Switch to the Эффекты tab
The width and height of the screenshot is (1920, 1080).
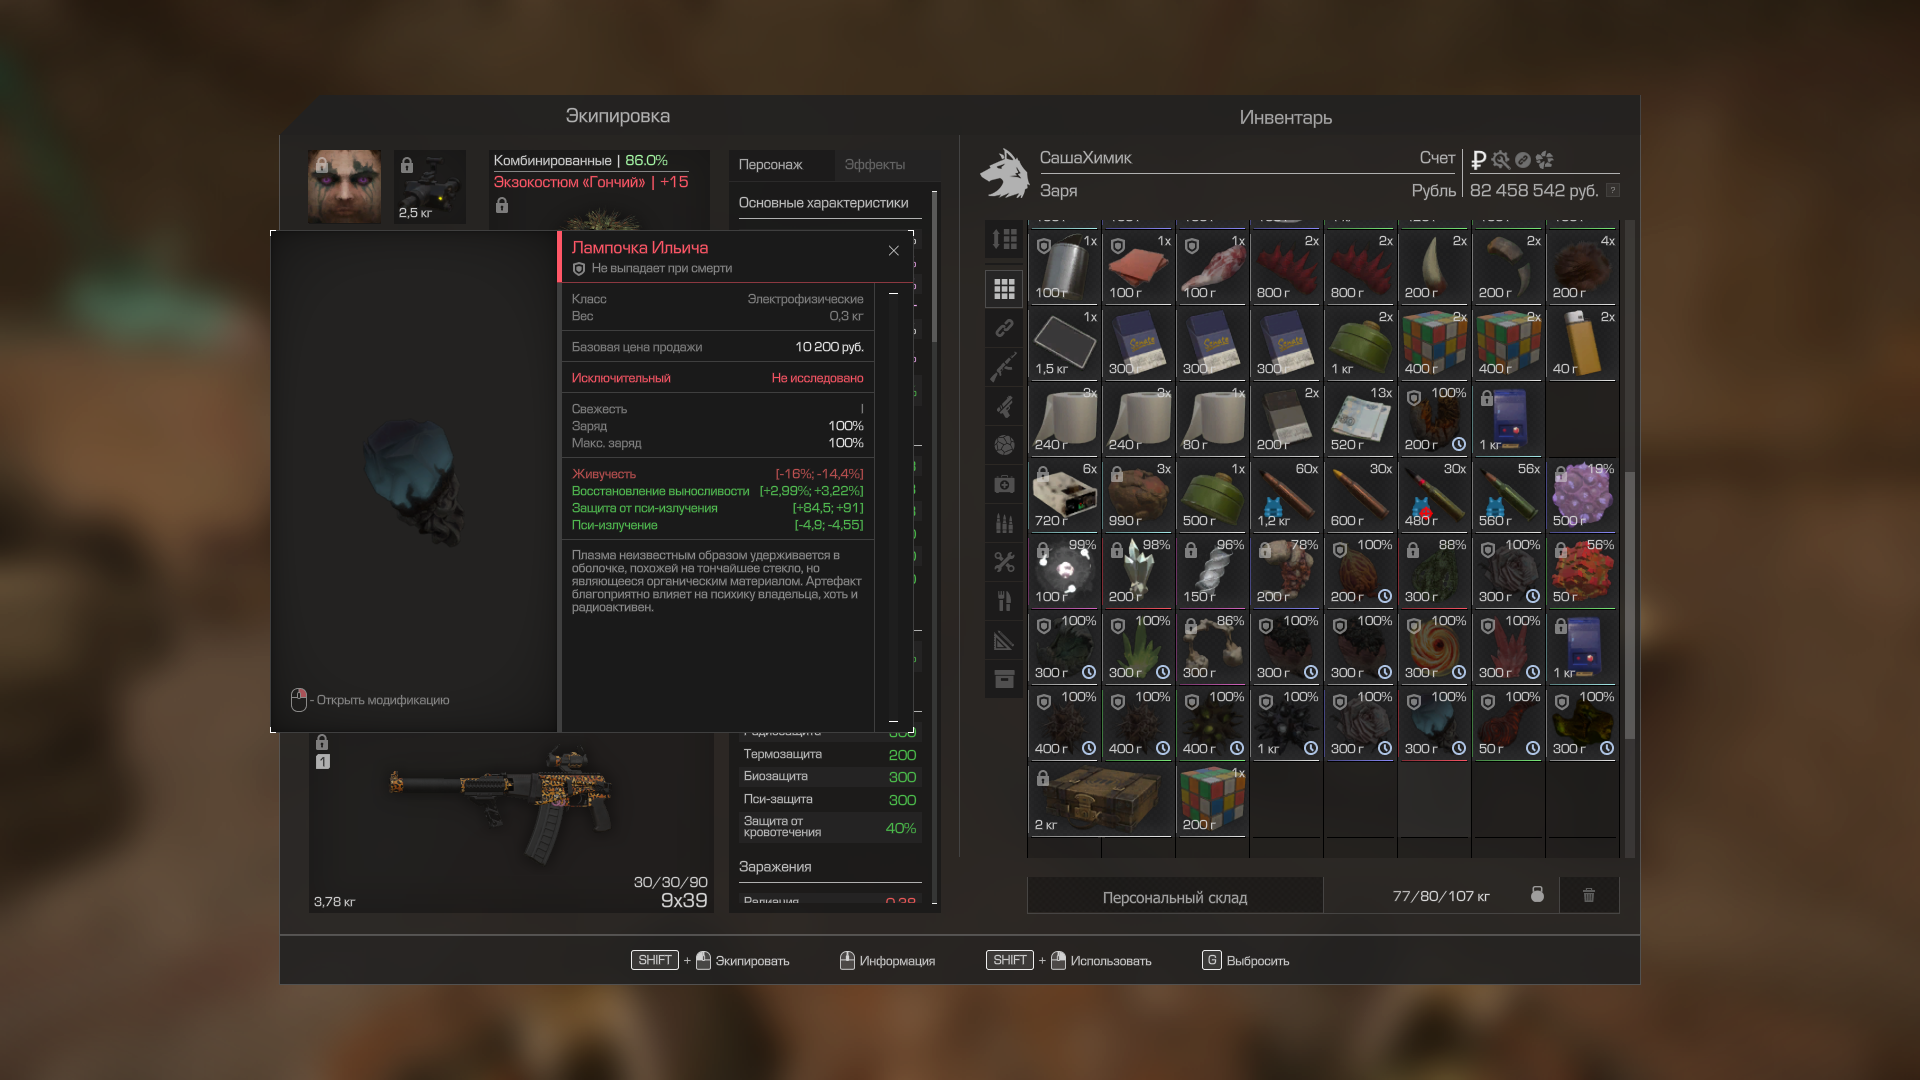(875, 165)
